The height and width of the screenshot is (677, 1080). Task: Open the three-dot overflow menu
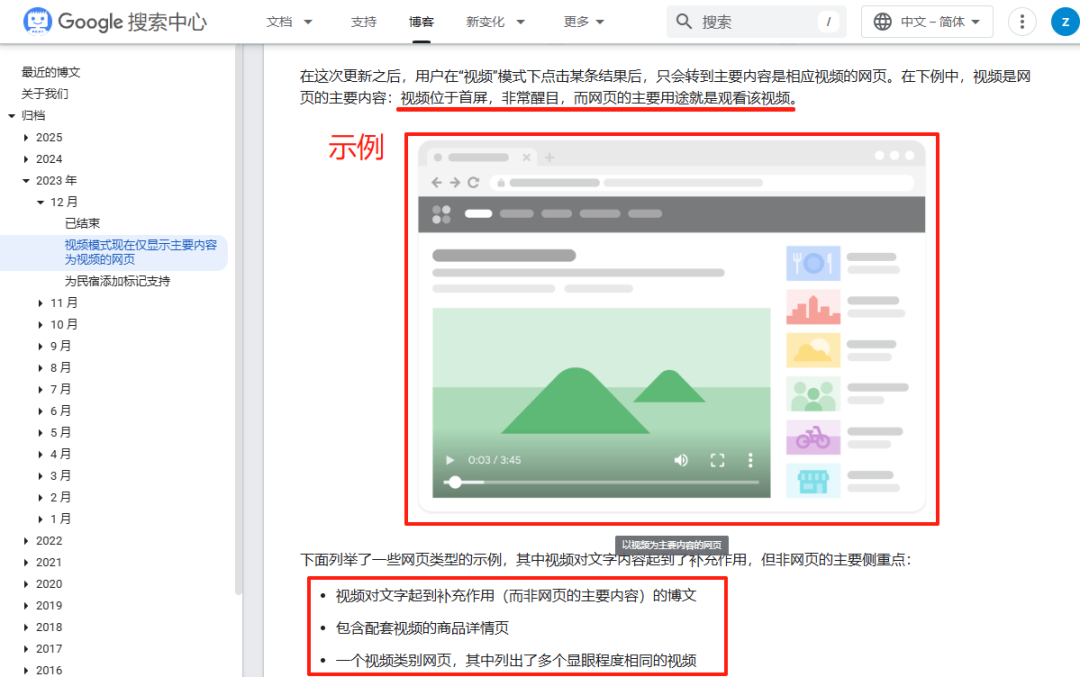click(1021, 21)
